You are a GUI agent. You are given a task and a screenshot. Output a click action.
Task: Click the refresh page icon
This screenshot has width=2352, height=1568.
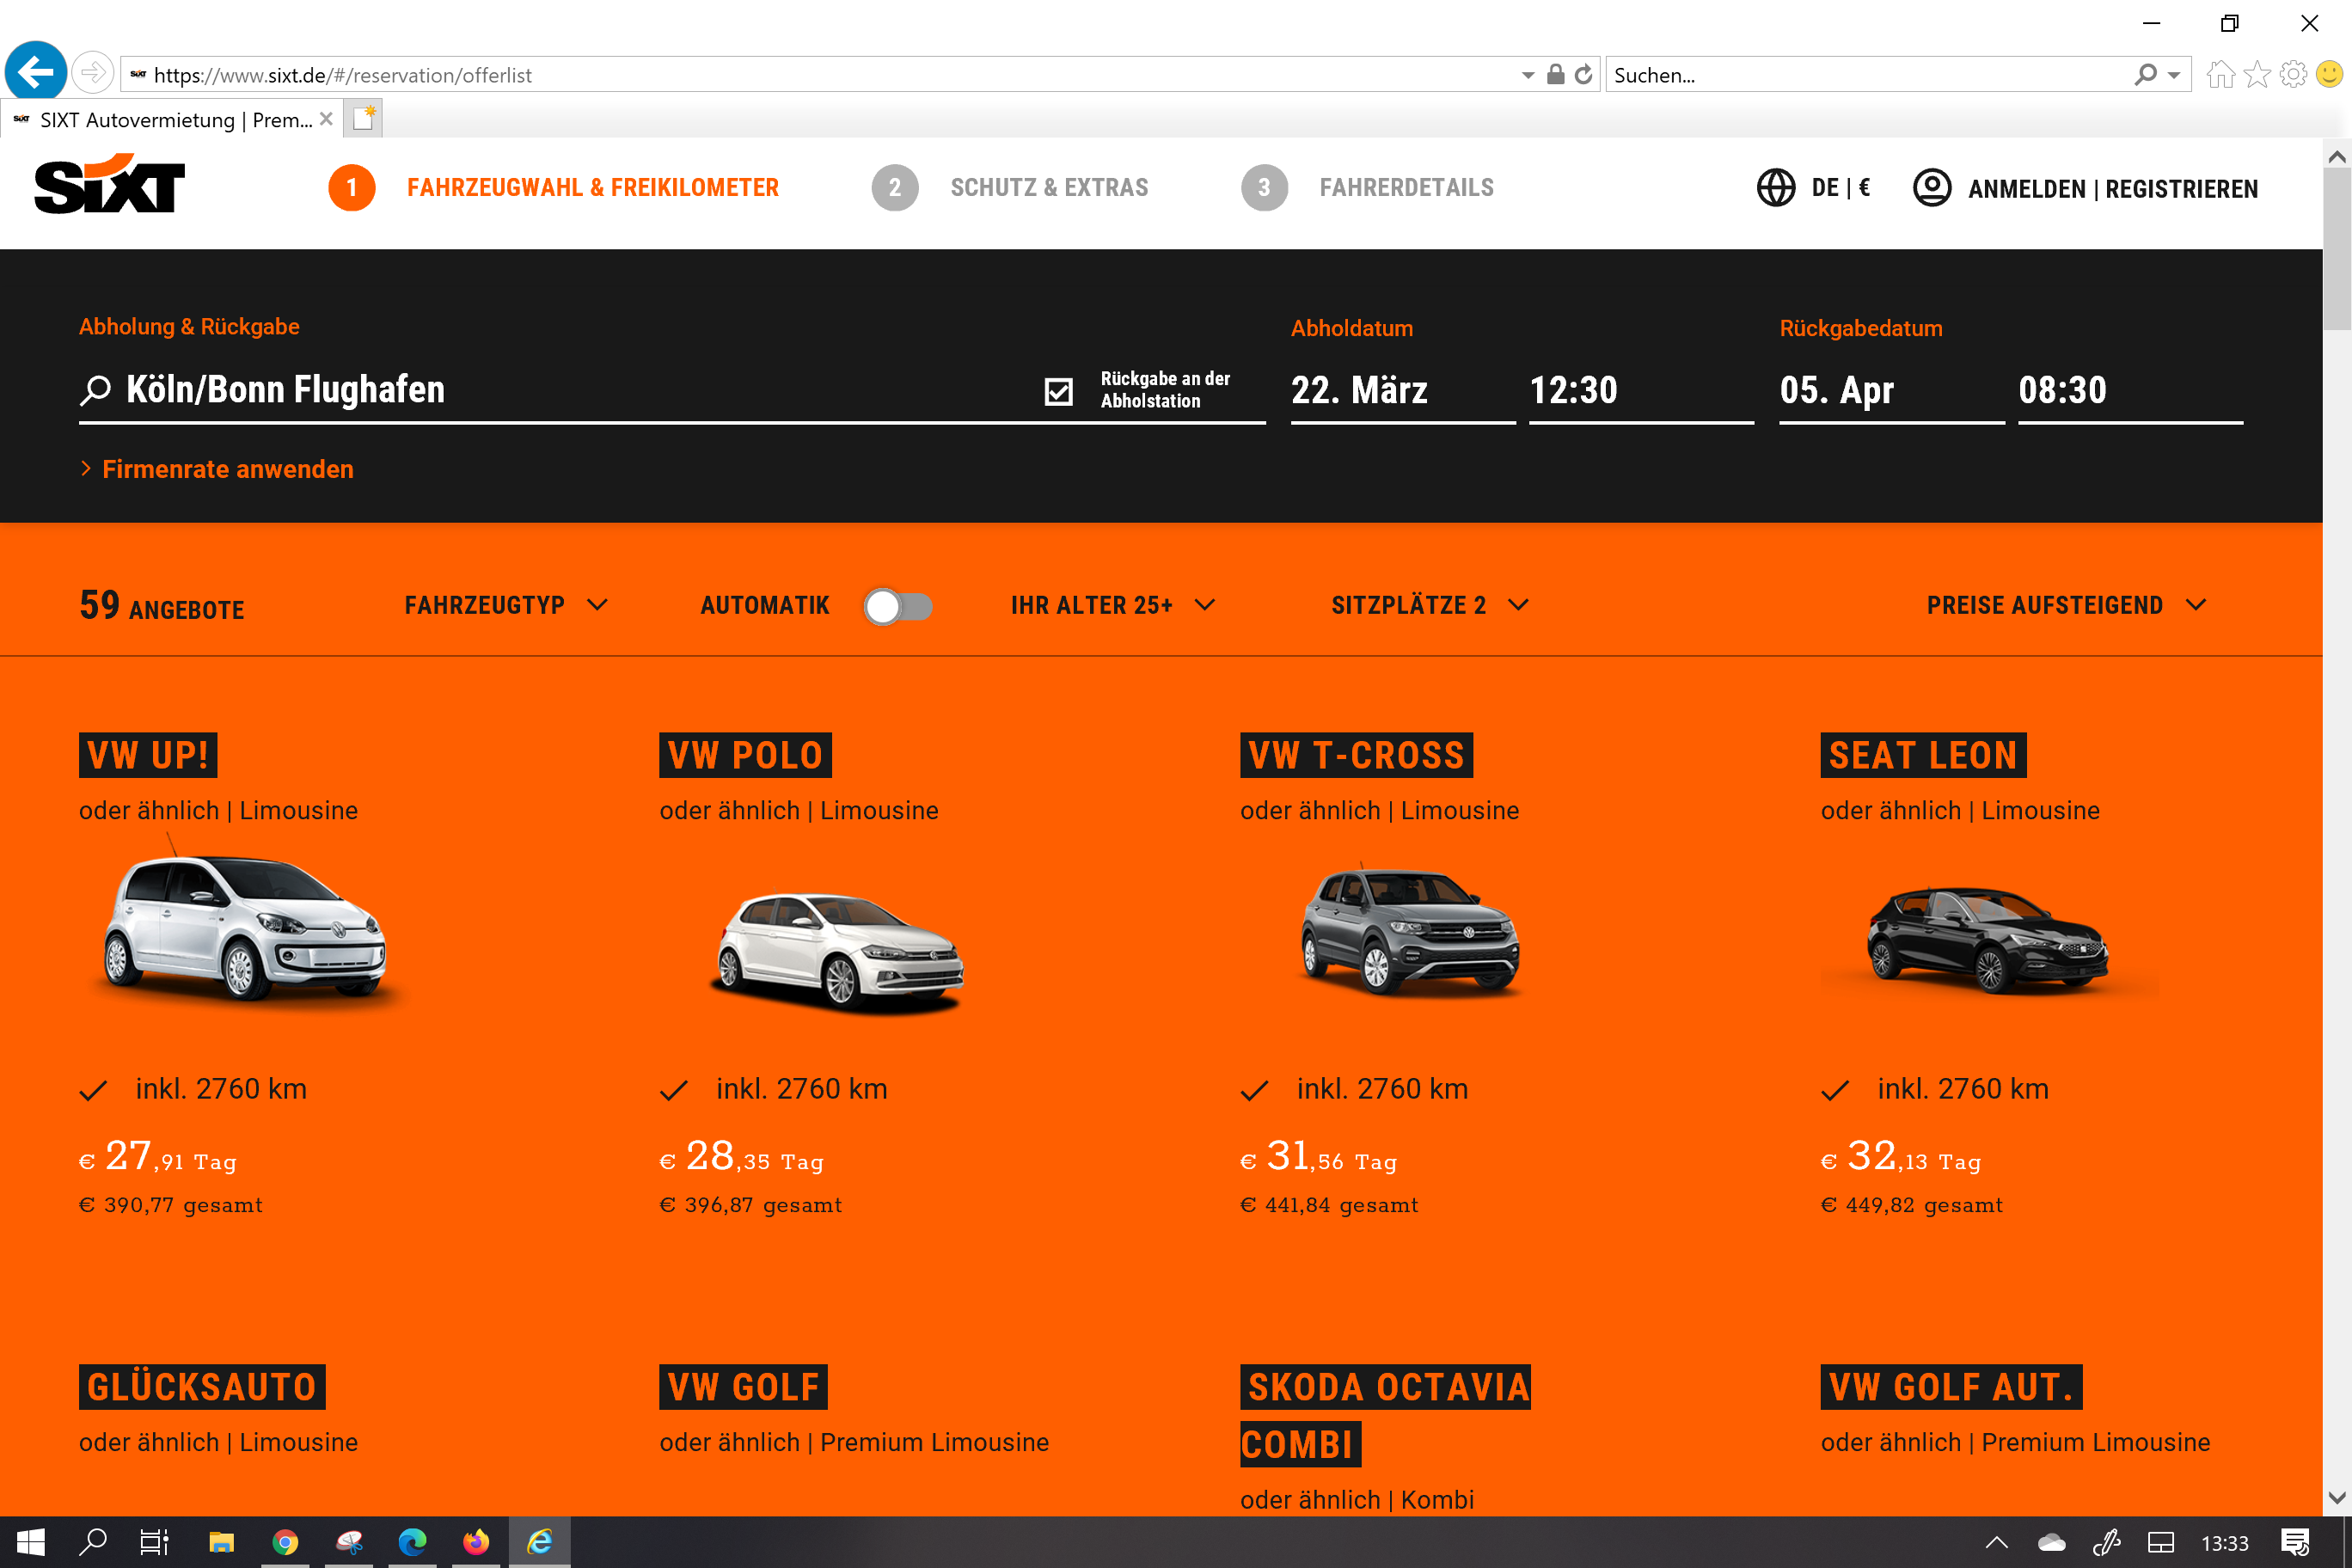click(x=1584, y=75)
